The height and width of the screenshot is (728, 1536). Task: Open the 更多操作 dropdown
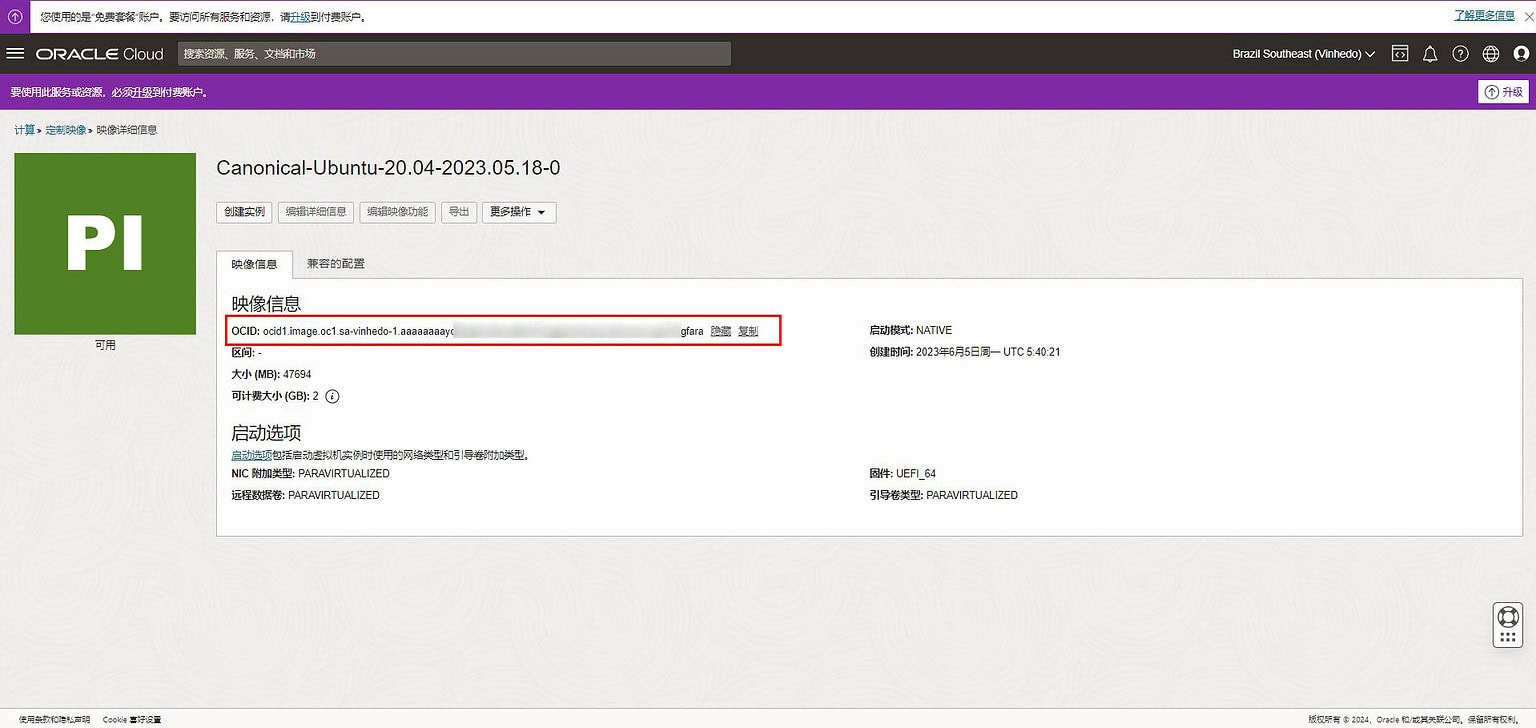pos(518,212)
